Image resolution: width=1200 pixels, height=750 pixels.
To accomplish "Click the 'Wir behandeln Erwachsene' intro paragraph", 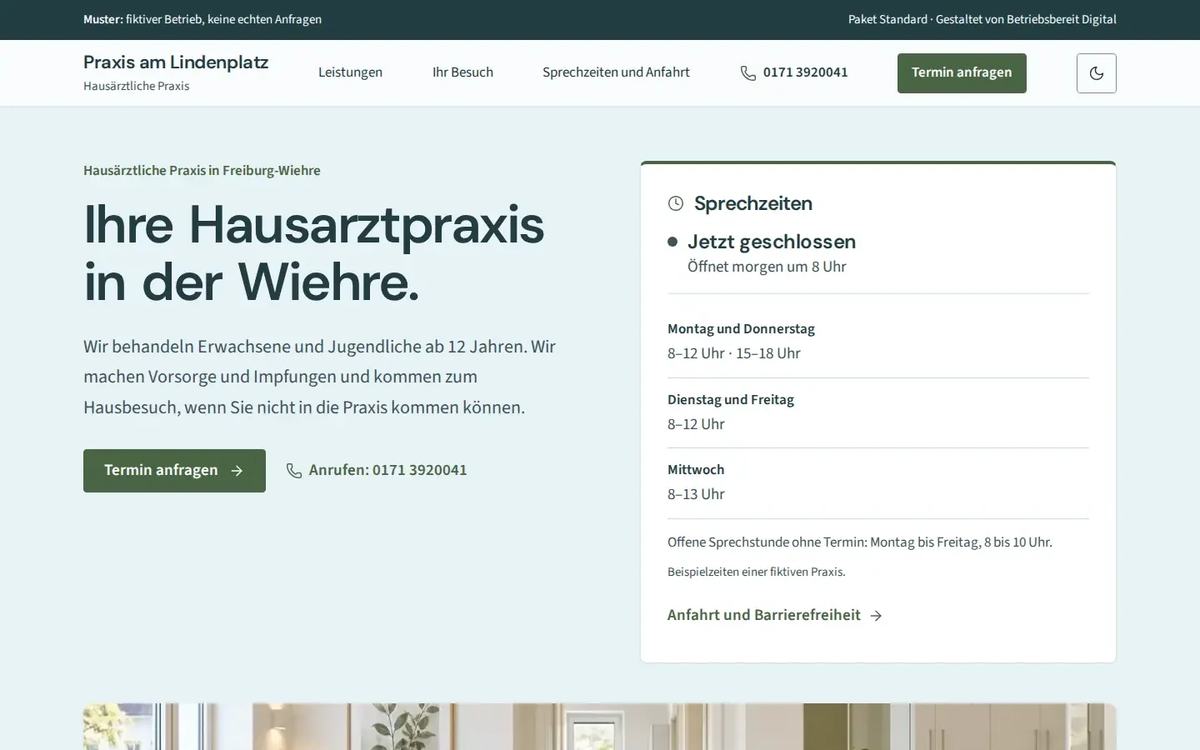I will (320, 377).
